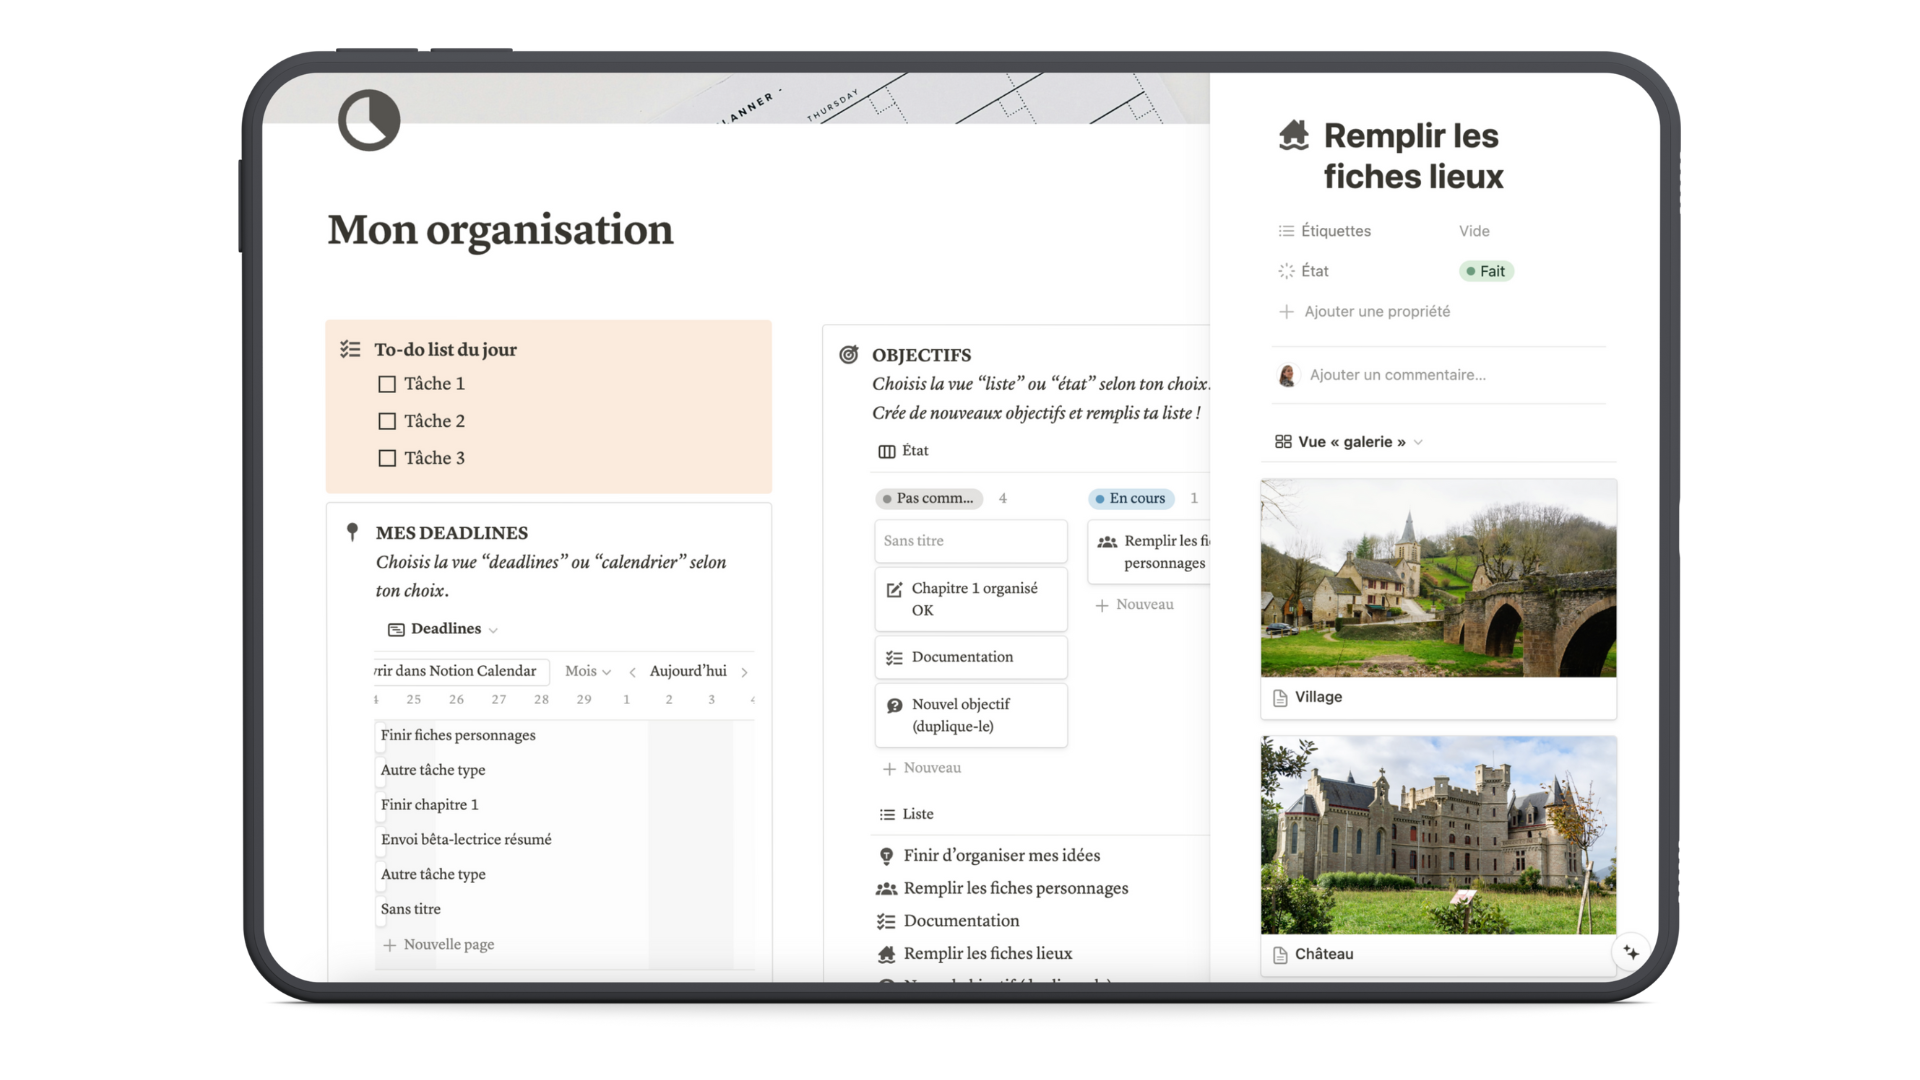Image resolution: width=1920 pixels, height=1080 pixels.
Task: Click the house icon beside Remplir les fiches lieux title
Action: 1293,135
